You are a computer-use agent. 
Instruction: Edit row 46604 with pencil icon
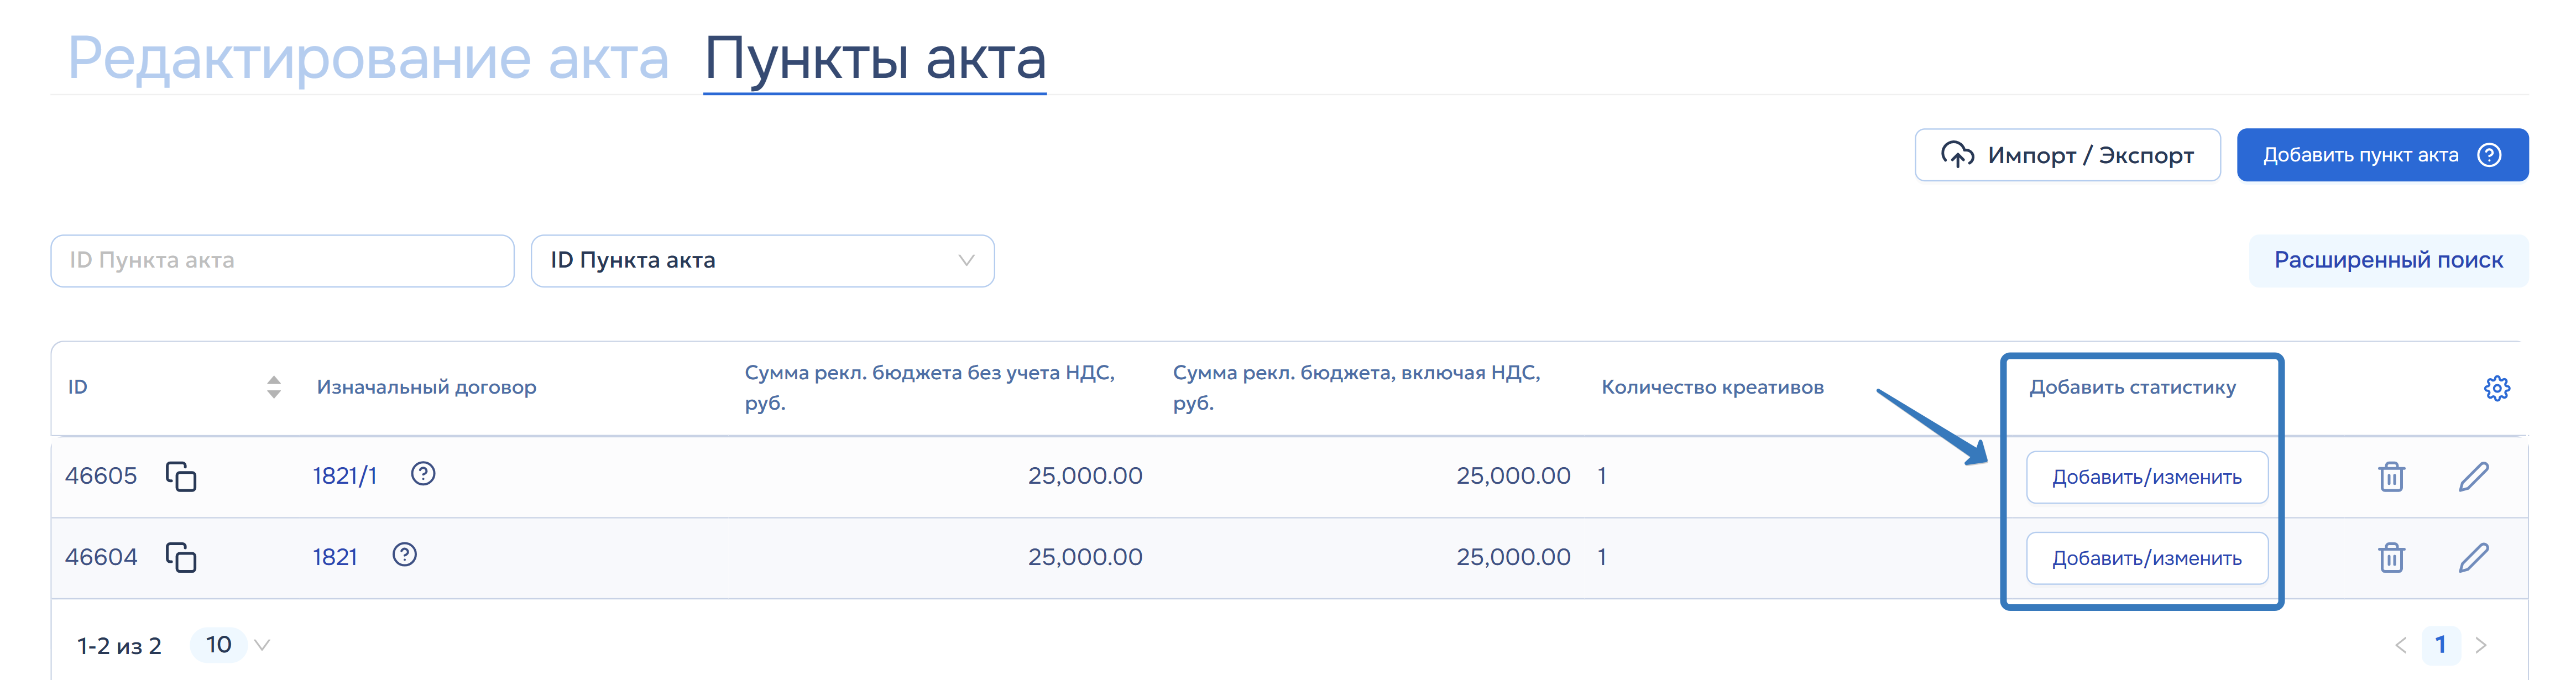point(2473,558)
